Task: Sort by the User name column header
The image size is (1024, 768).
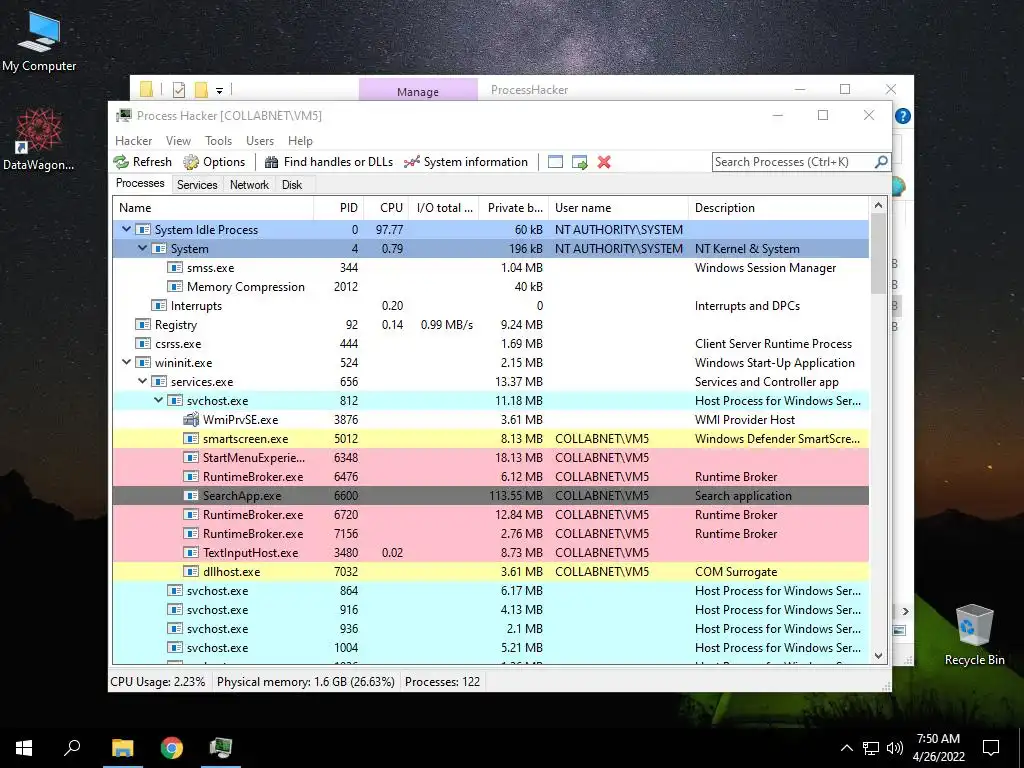Action: tap(618, 208)
